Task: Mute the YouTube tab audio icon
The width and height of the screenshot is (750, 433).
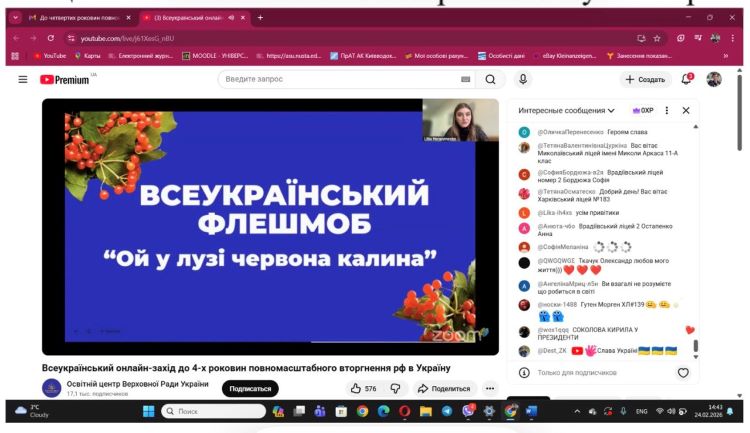Action: pos(232,18)
